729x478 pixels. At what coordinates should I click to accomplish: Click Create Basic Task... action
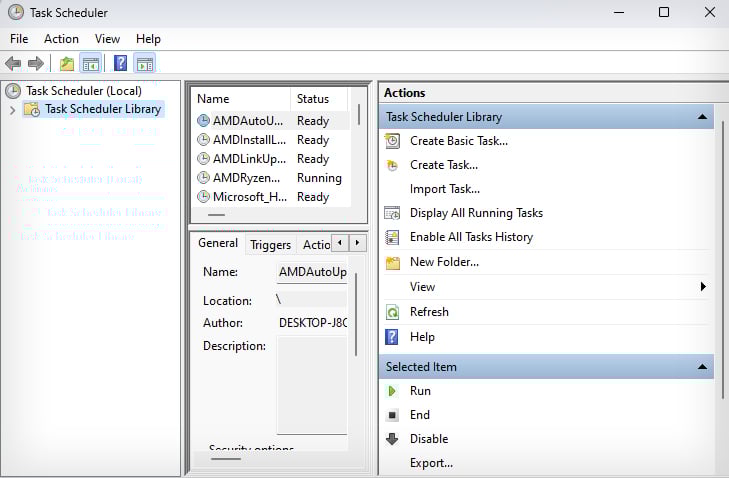458,141
